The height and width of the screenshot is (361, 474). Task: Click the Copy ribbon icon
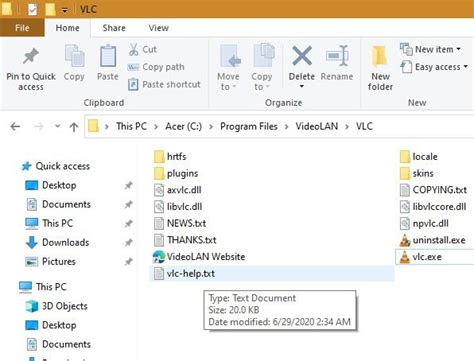[74, 57]
